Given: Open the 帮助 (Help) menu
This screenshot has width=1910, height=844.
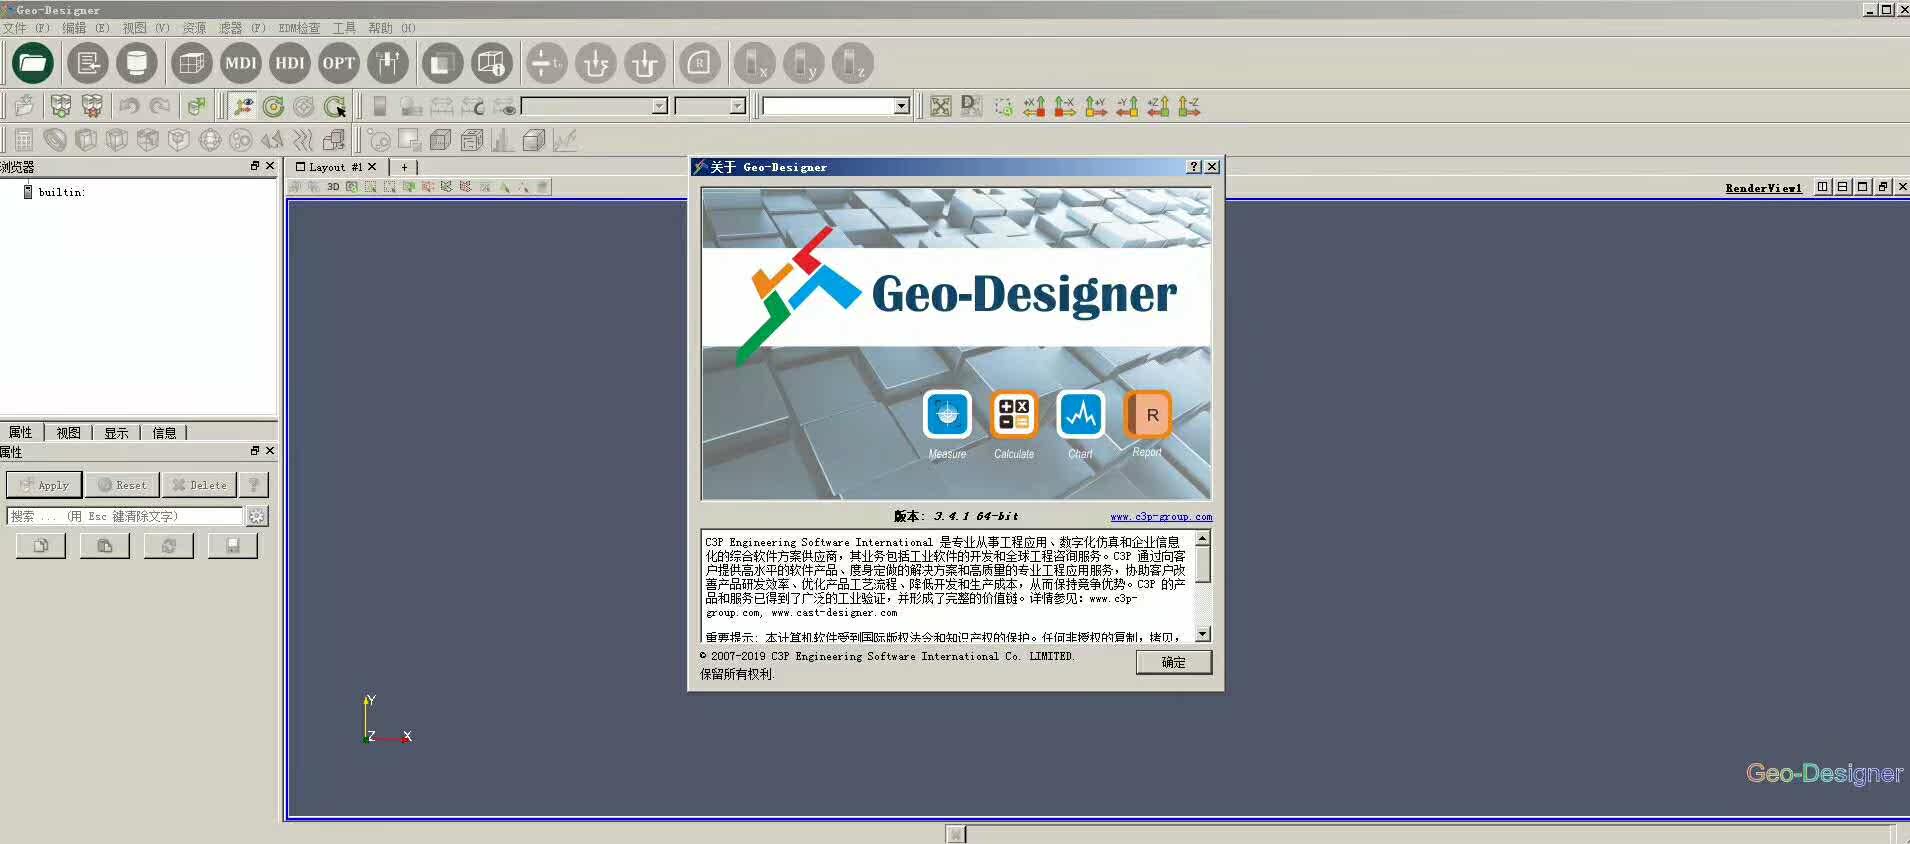Looking at the screenshot, I should click(x=391, y=28).
